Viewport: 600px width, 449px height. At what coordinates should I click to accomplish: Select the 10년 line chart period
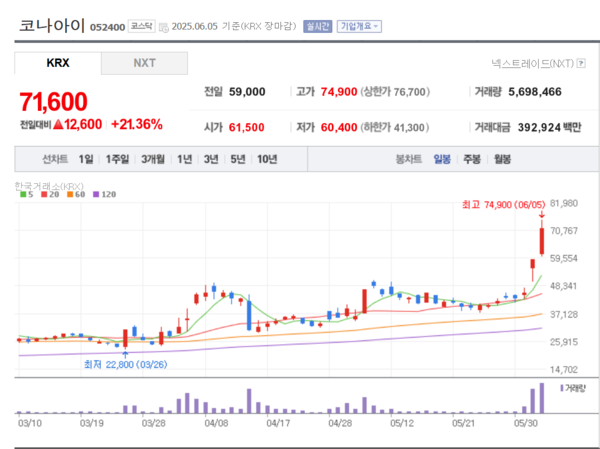click(x=267, y=159)
